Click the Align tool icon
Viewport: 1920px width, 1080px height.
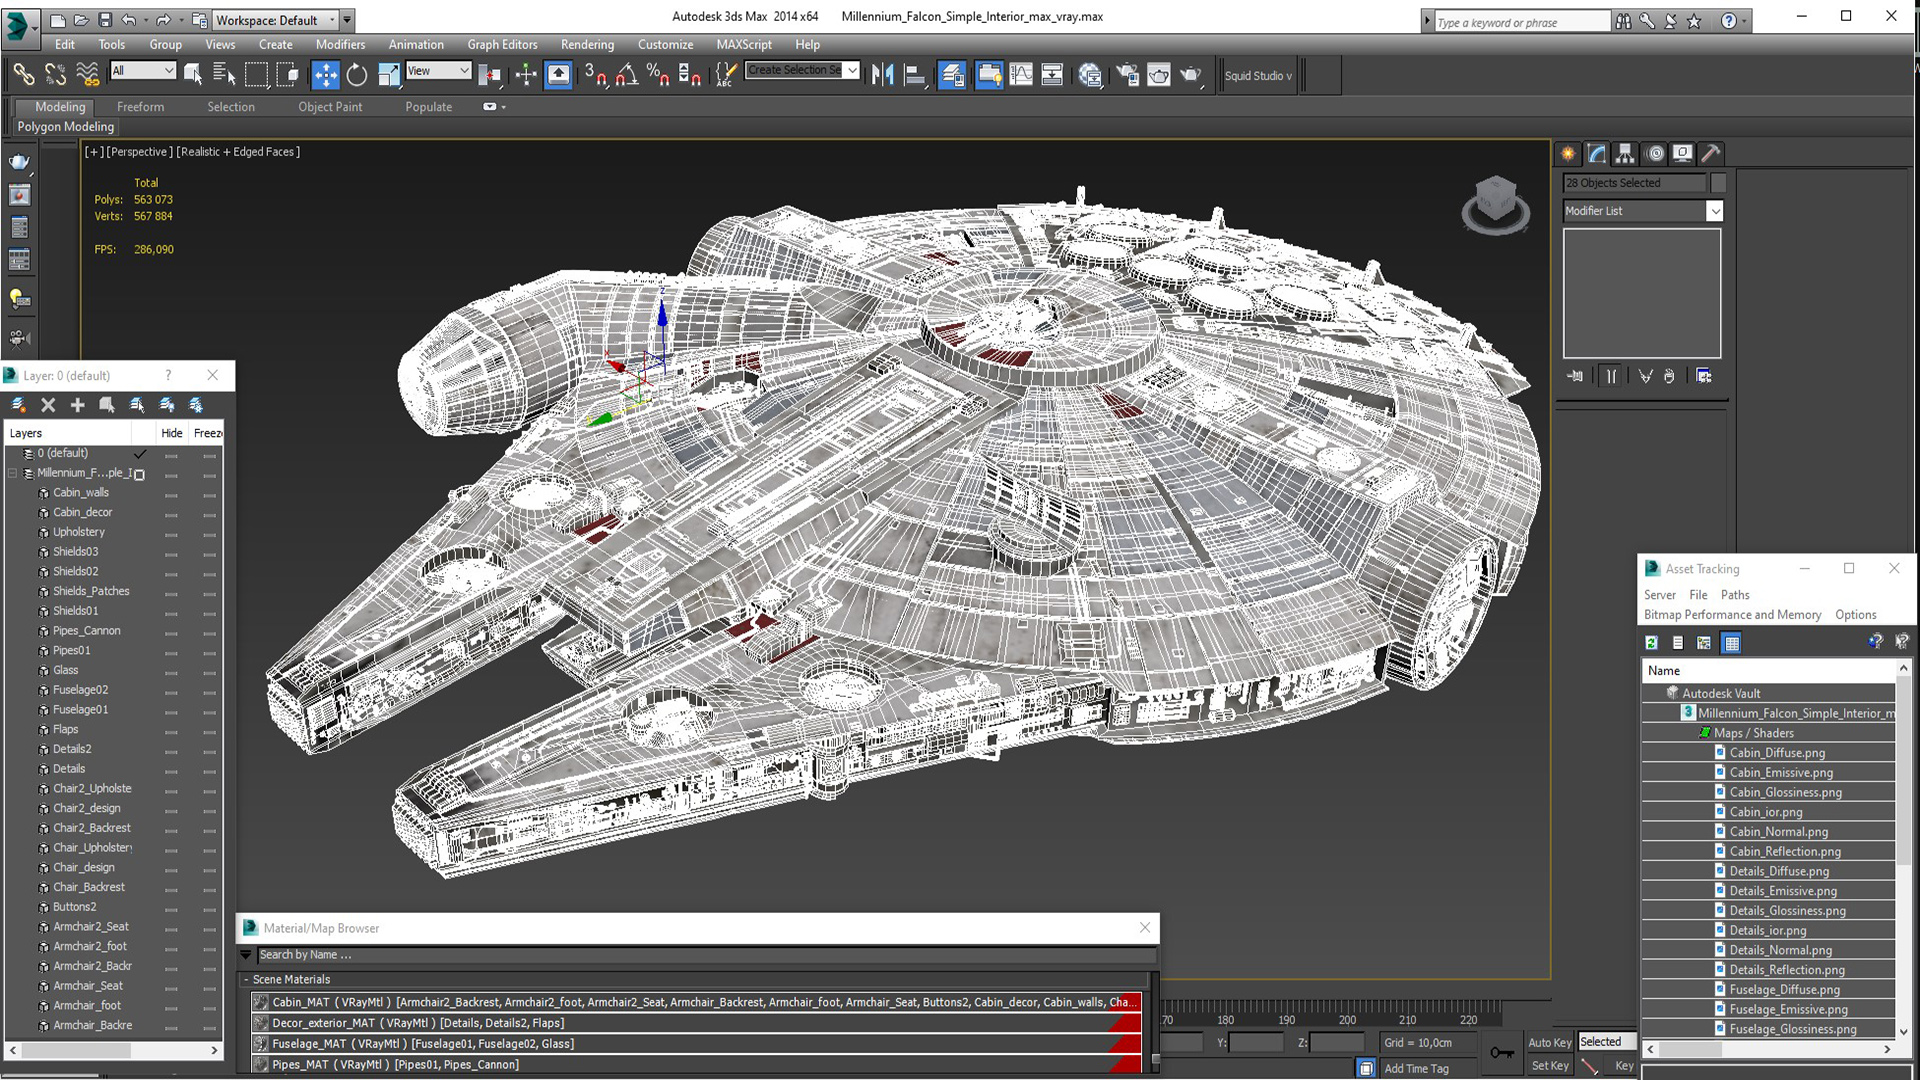point(914,75)
